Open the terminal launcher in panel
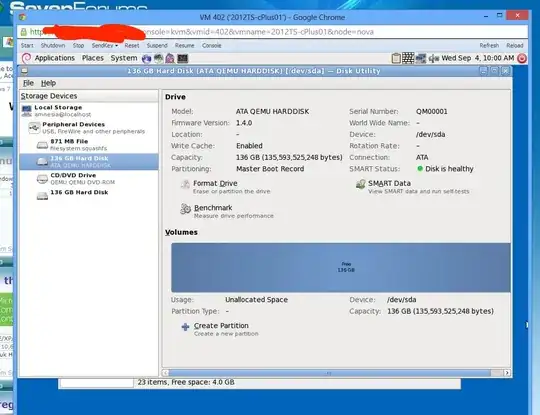This screenshot has height=415, width=540. coord(183,58)
